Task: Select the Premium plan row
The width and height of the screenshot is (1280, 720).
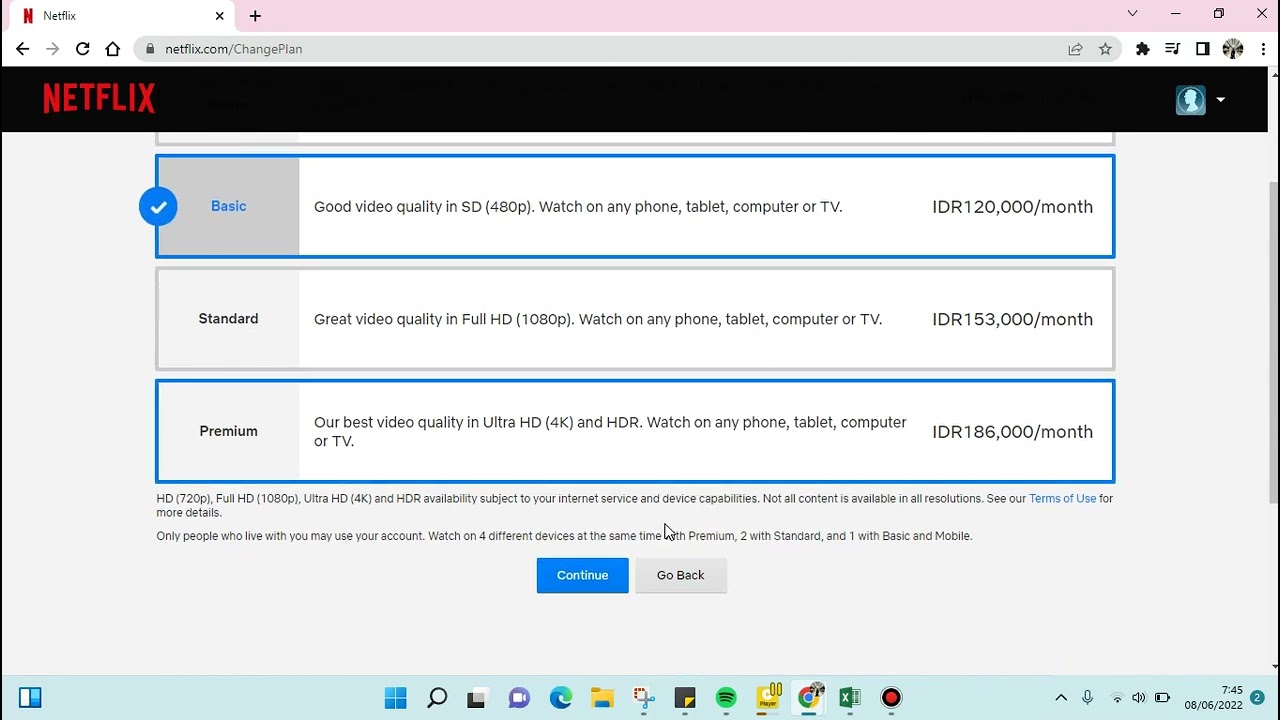Action: [x=635, y=431]
